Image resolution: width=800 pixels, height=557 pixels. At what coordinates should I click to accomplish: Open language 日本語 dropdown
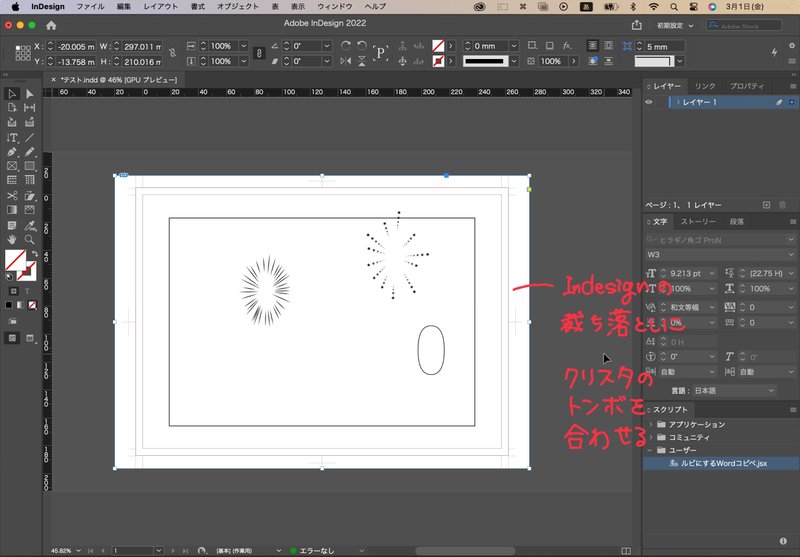pos(771,390)
